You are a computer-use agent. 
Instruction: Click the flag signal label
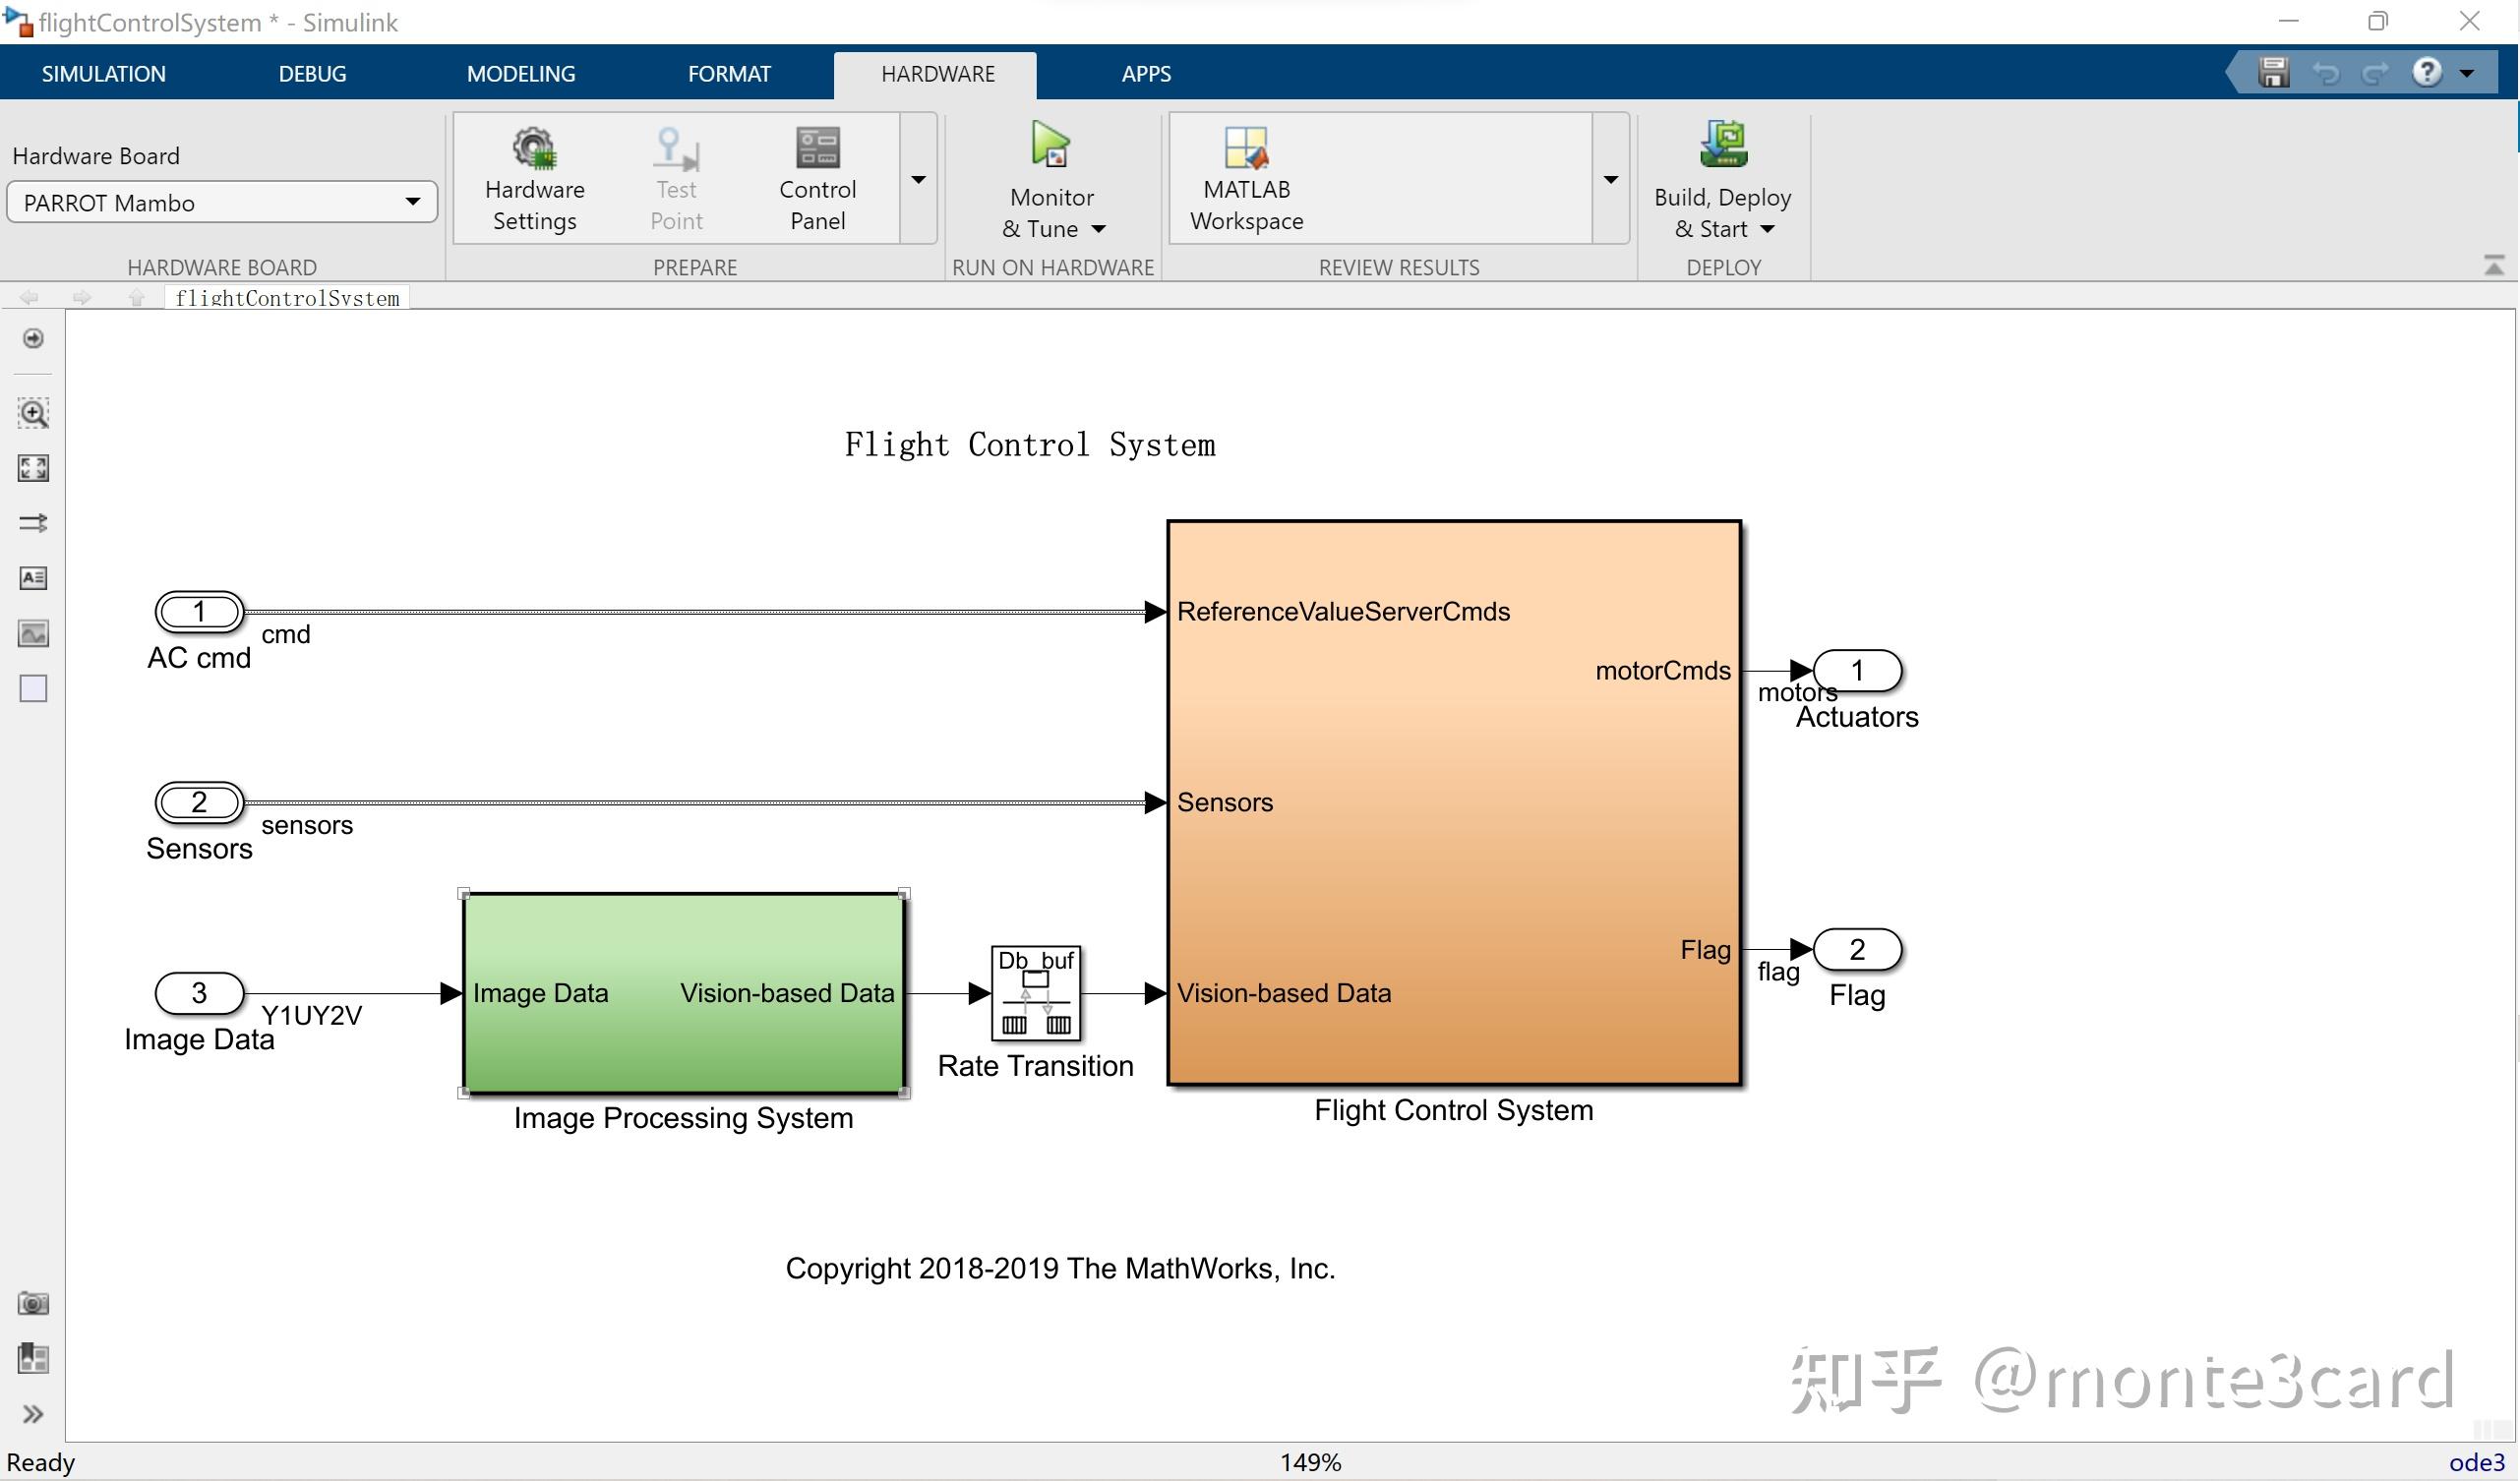tap(1778, 971)
